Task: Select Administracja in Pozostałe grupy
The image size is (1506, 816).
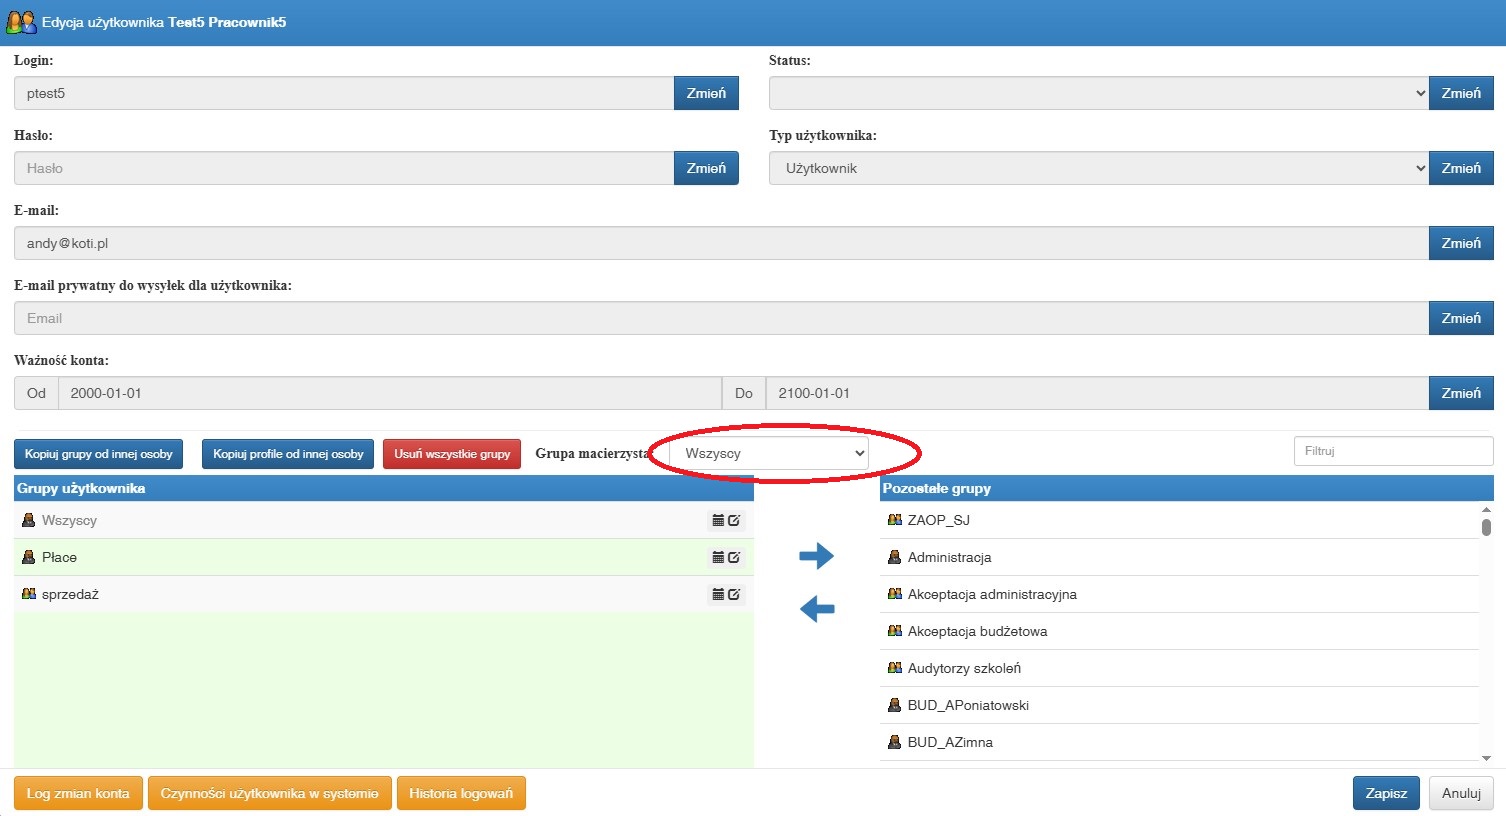Action: pos(1179,557)
